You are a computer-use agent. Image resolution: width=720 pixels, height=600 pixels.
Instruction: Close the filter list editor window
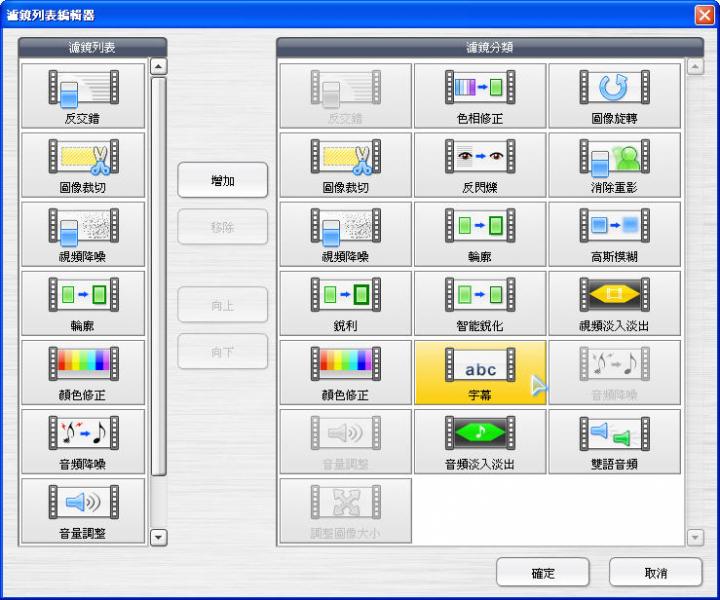[x=704, y=15]
